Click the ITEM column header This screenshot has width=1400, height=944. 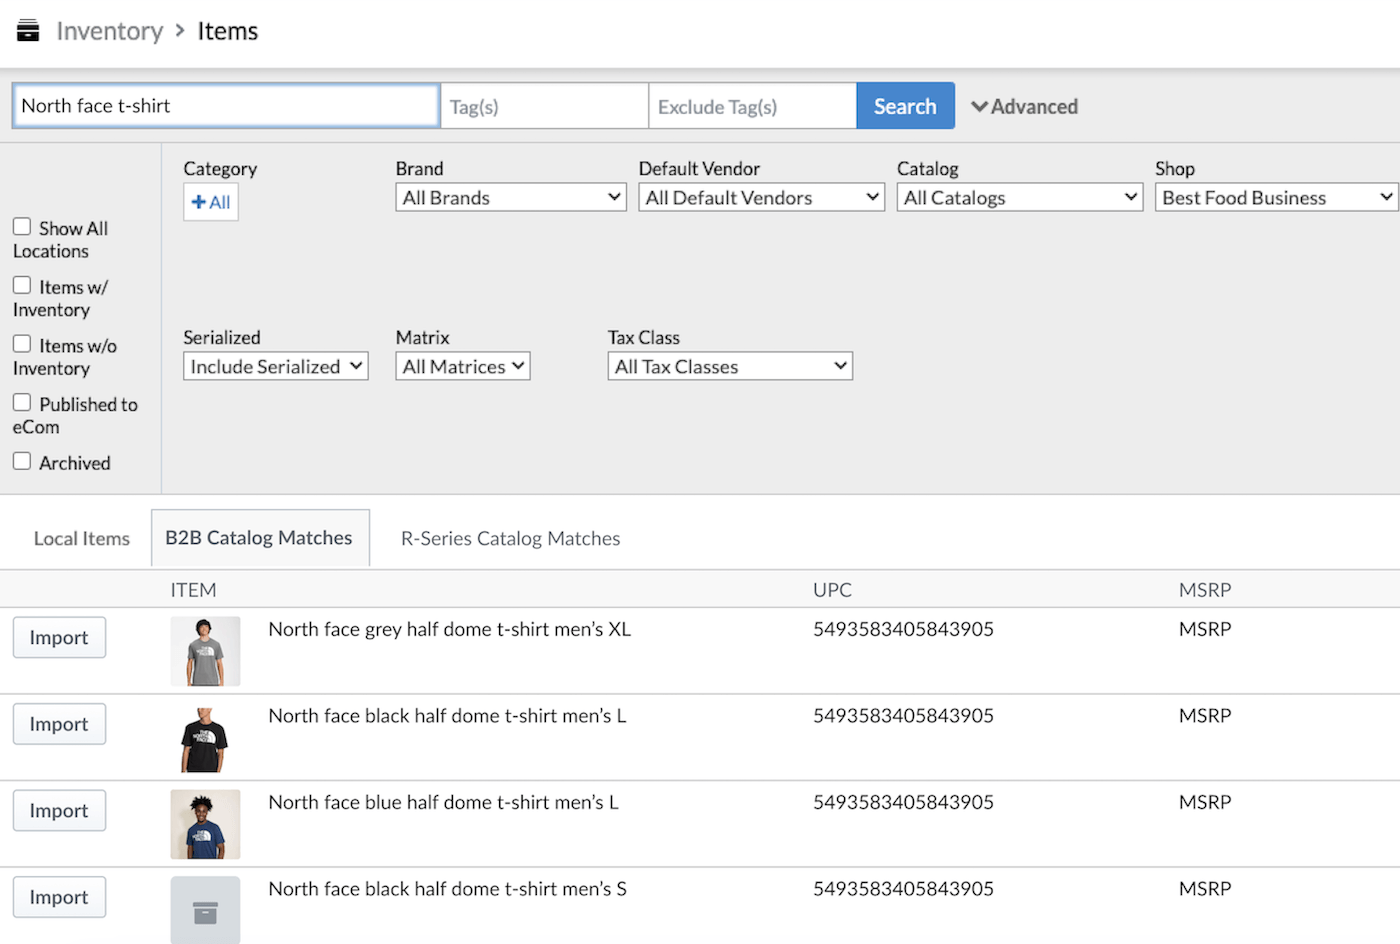point(193,590)
